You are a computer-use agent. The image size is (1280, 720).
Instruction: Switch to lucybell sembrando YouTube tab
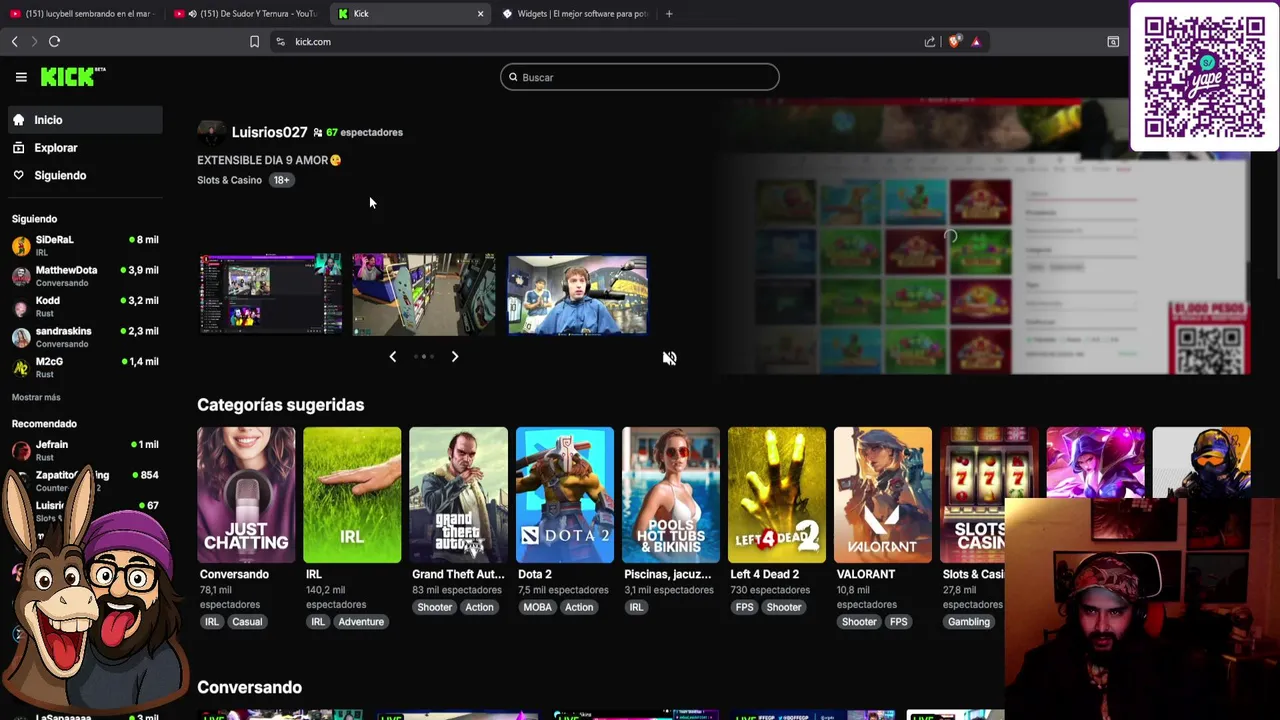pos(80,14)
